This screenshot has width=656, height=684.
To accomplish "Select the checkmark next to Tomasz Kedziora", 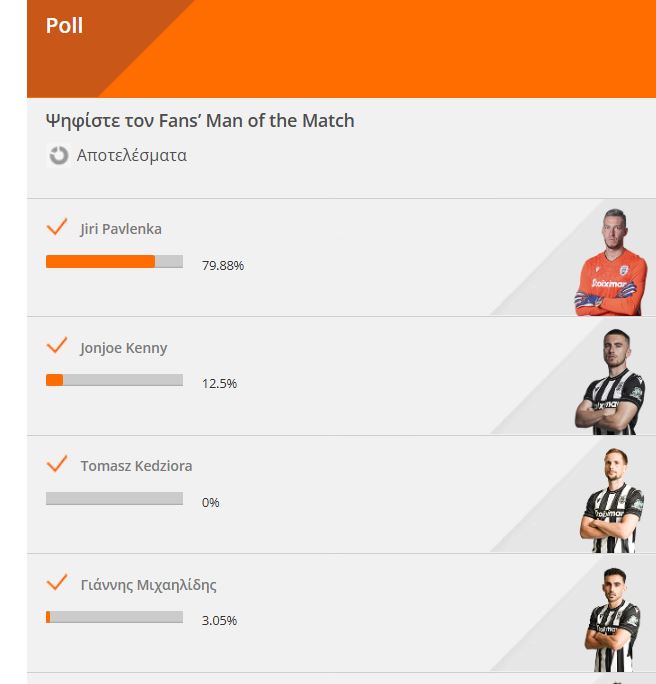I will (57, 463).
